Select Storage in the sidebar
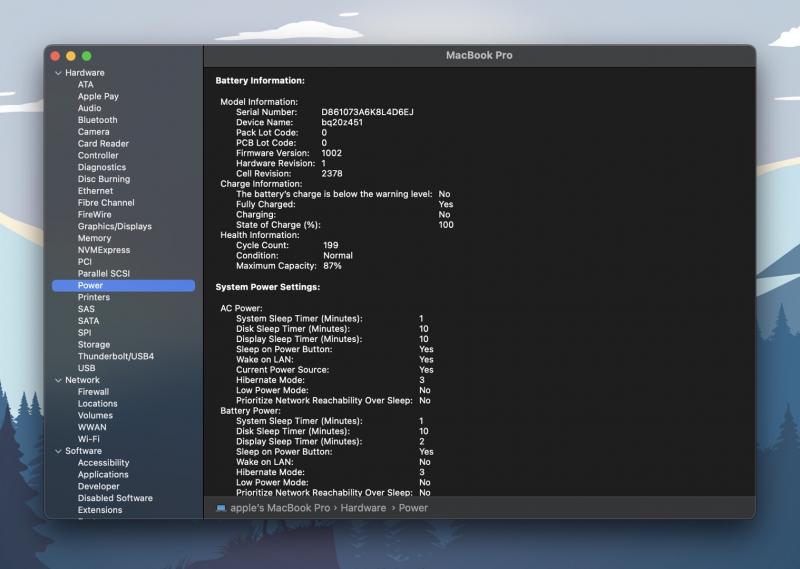The image size is (800, 569). coord(94,345)
